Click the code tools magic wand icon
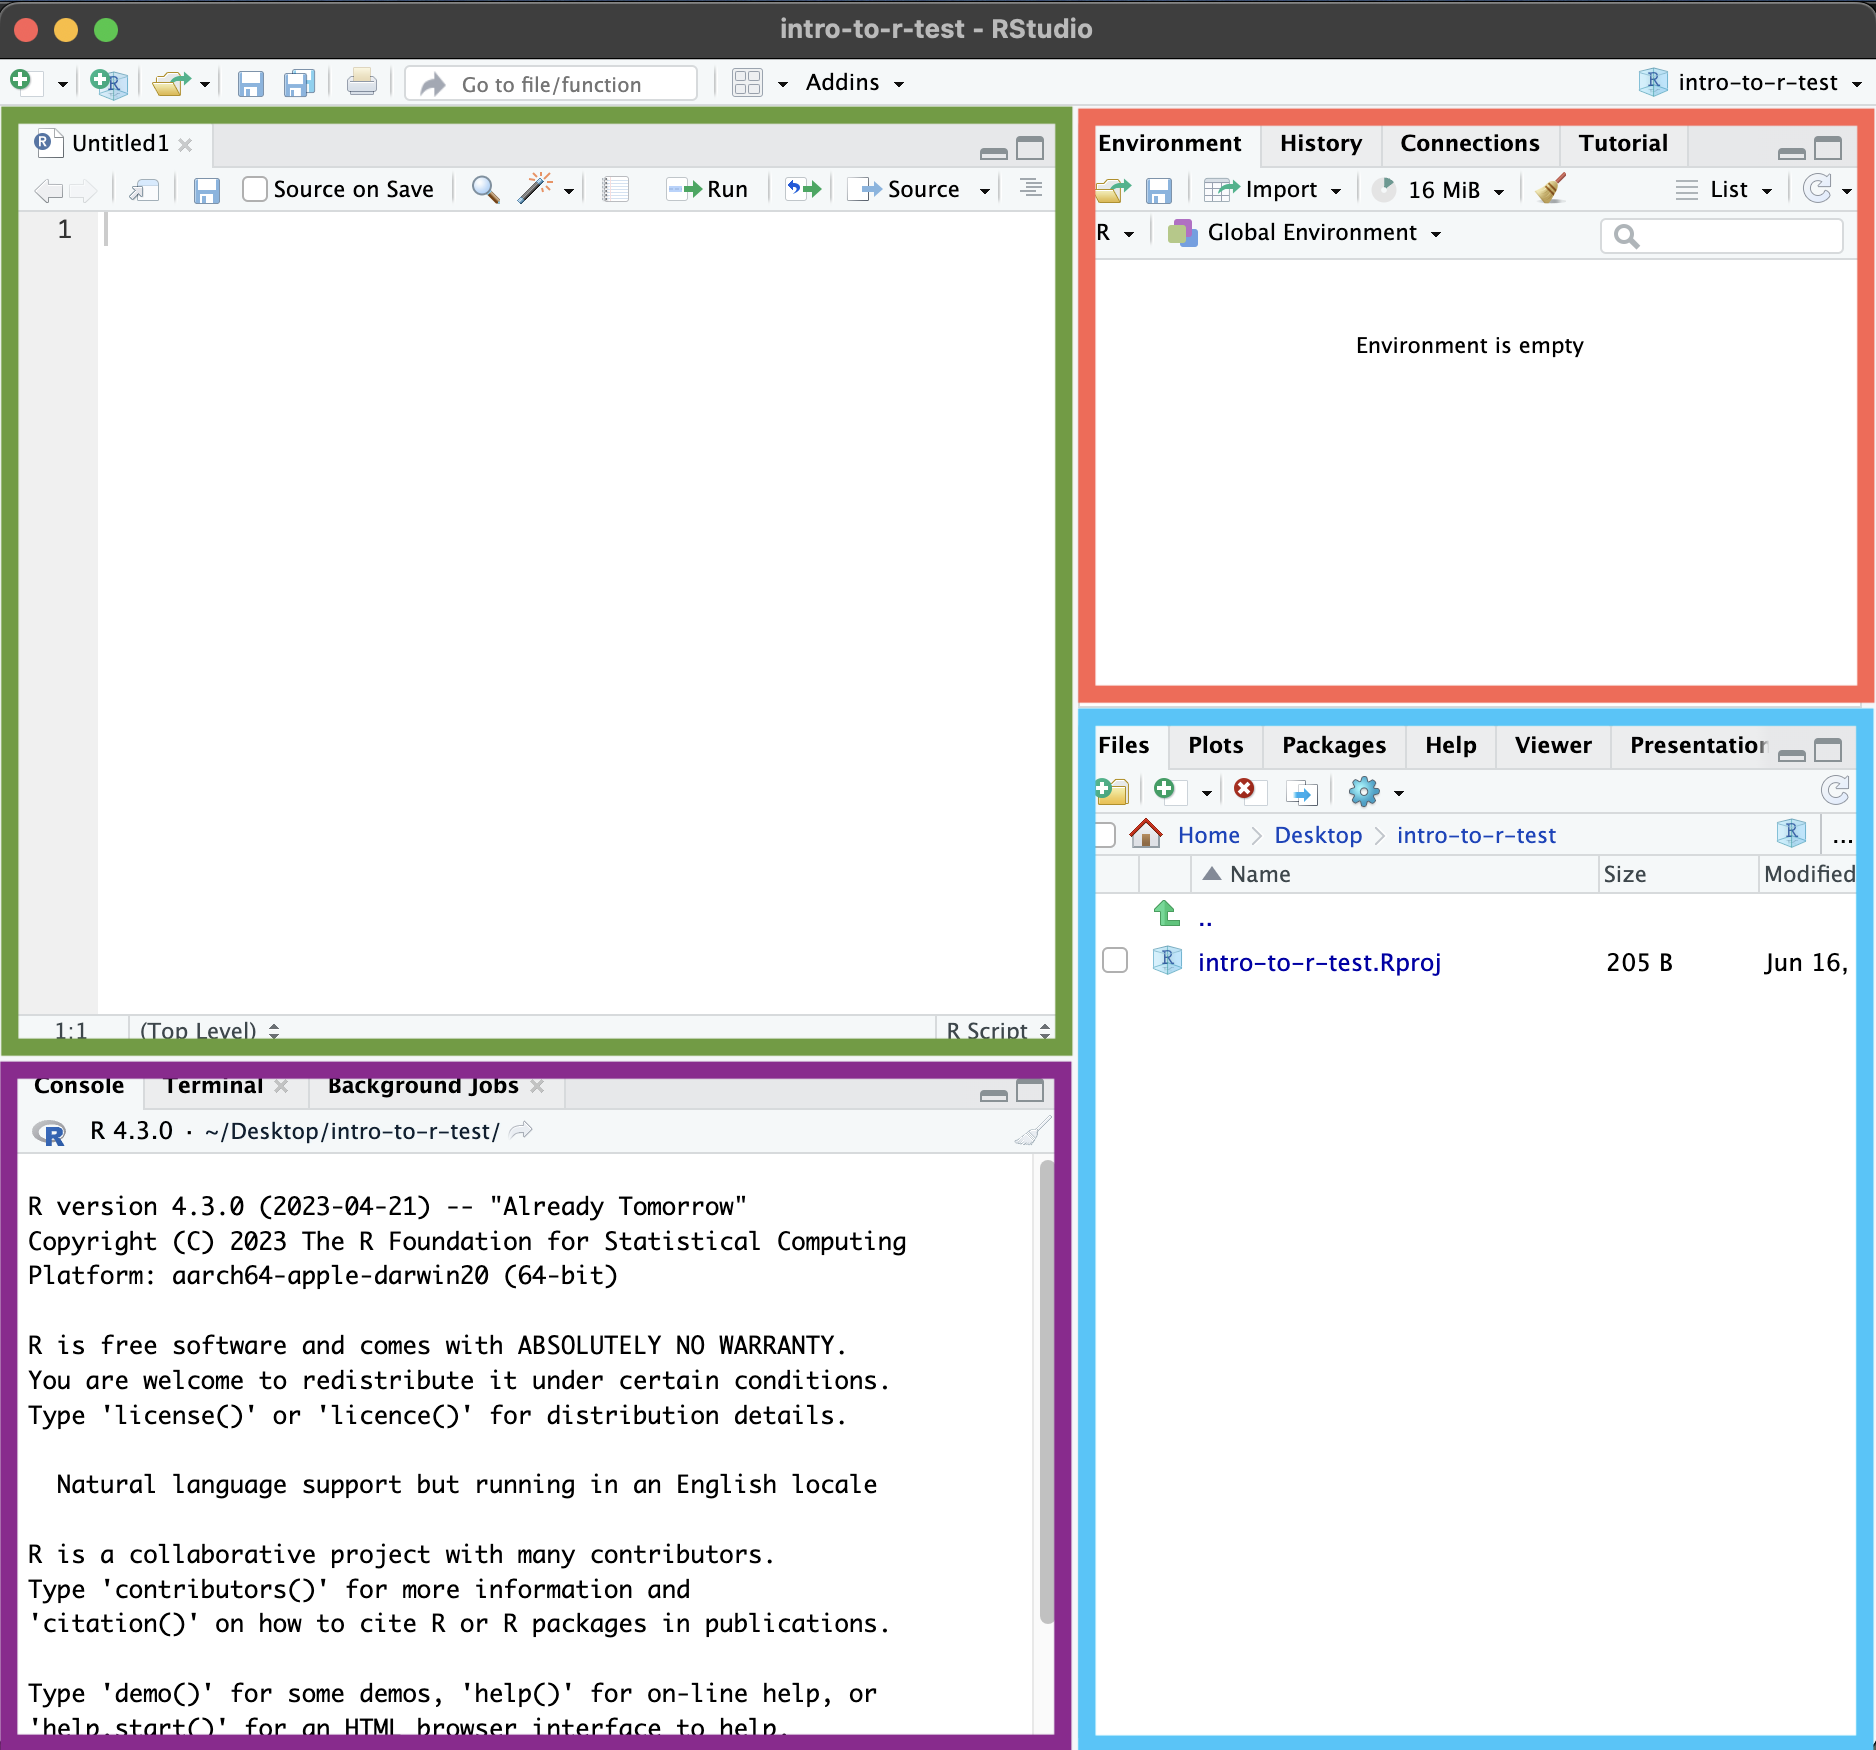The height and width of the screenshot is (1750, 1876). pos(535,189)
